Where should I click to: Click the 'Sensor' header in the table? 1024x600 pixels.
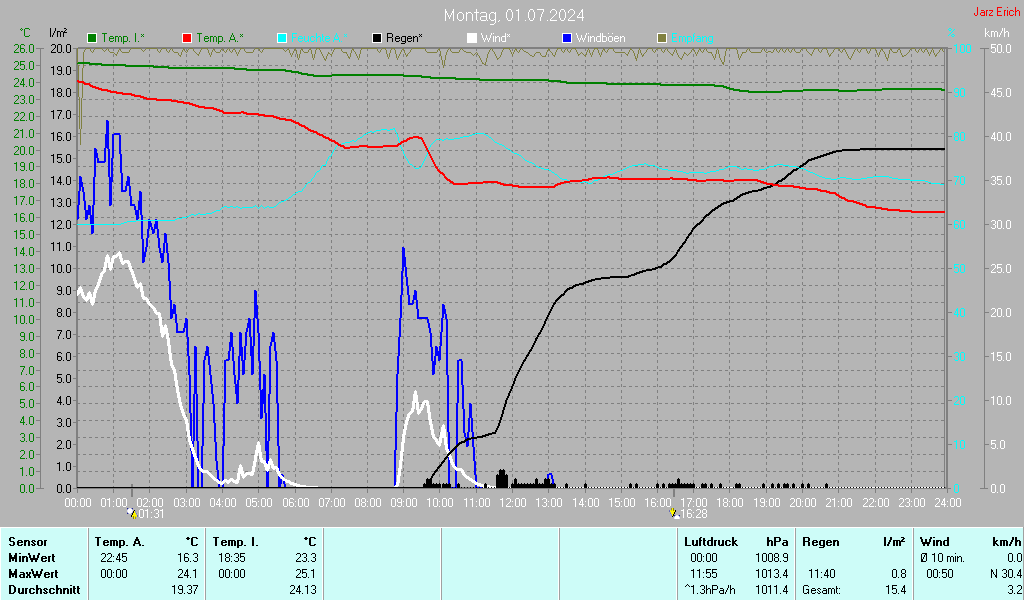[28, 542]
